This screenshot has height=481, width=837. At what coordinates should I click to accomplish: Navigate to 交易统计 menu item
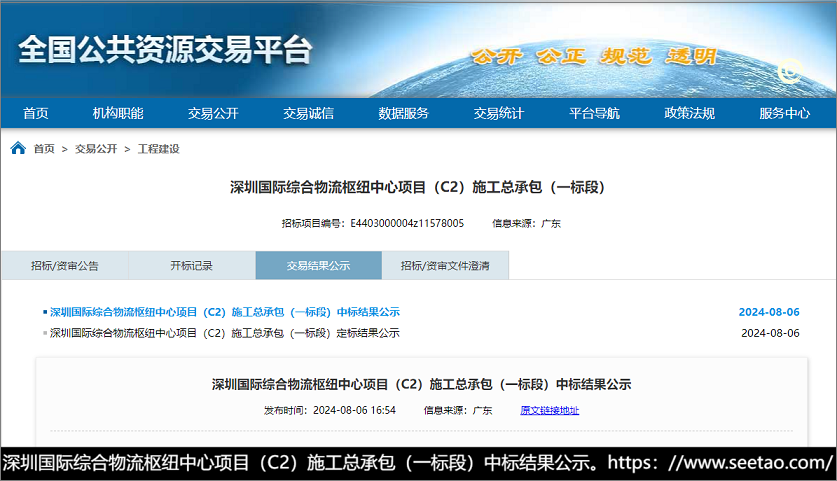pos(498,113)
